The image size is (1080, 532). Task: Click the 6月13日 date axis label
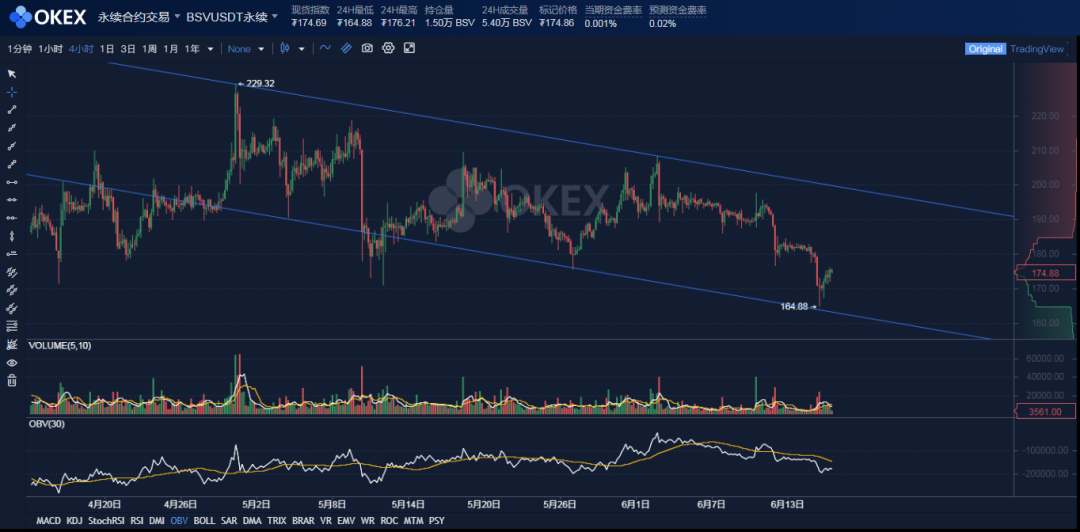coord(787,504)
